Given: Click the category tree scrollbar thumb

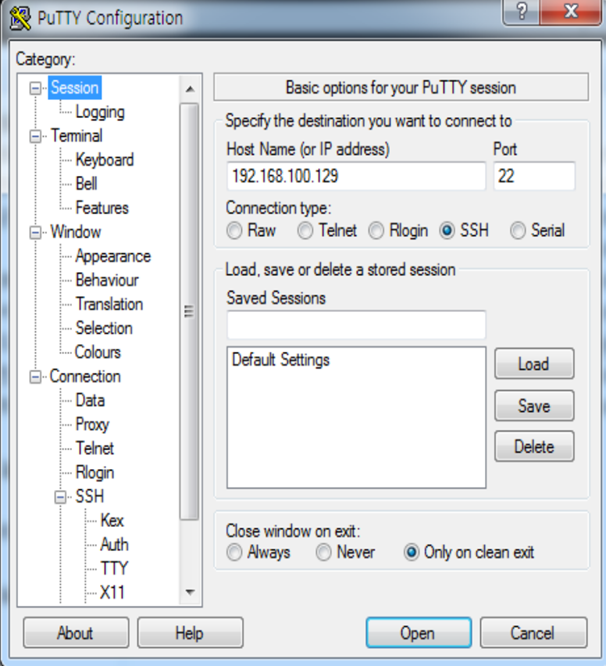Looking at the screenshot, I should coord(189,311).
